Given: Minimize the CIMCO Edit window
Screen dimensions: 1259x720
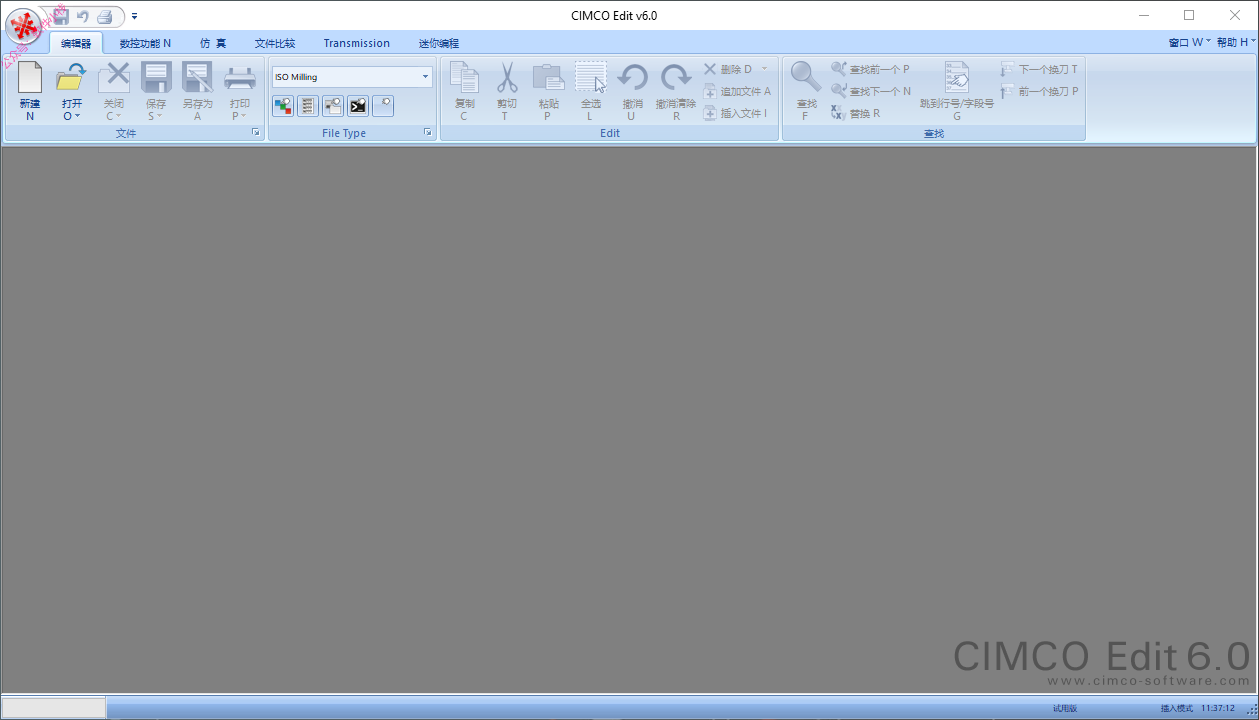Looking at the screenshot, I should (x=1143, y=15).
